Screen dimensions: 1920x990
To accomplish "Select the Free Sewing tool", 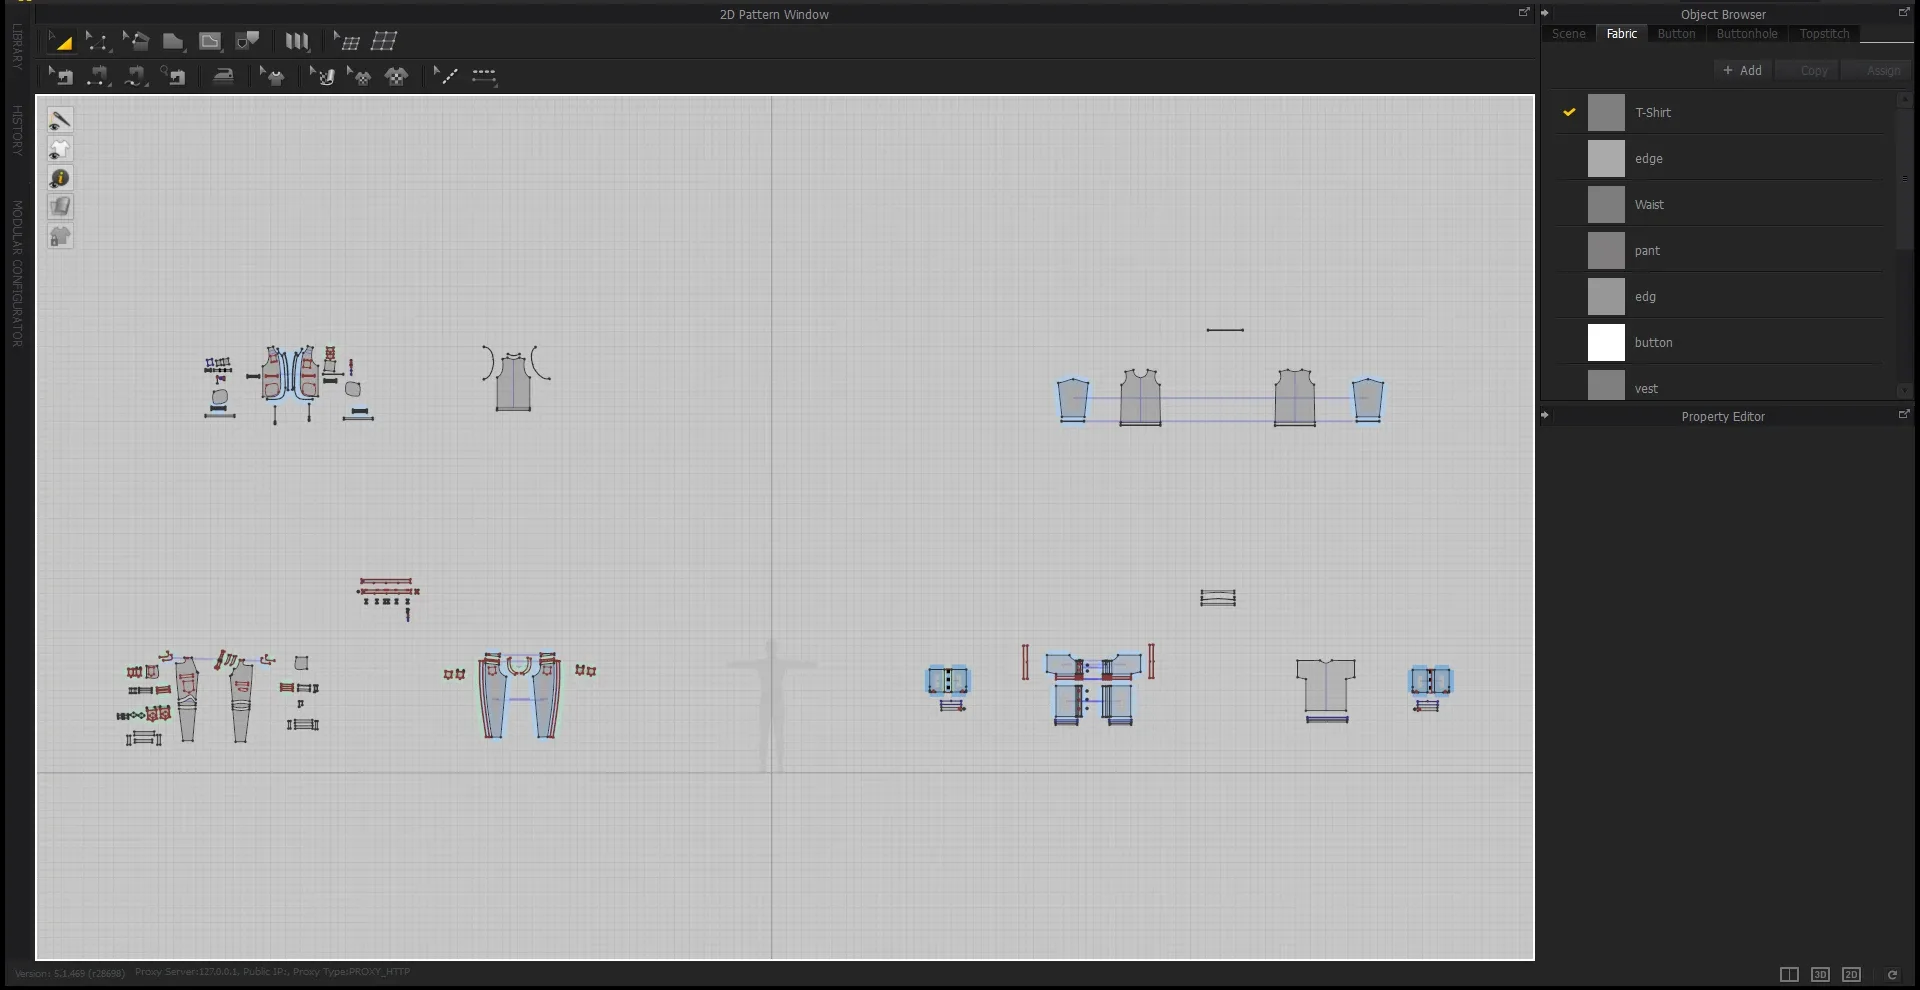I will click(135, 76).
